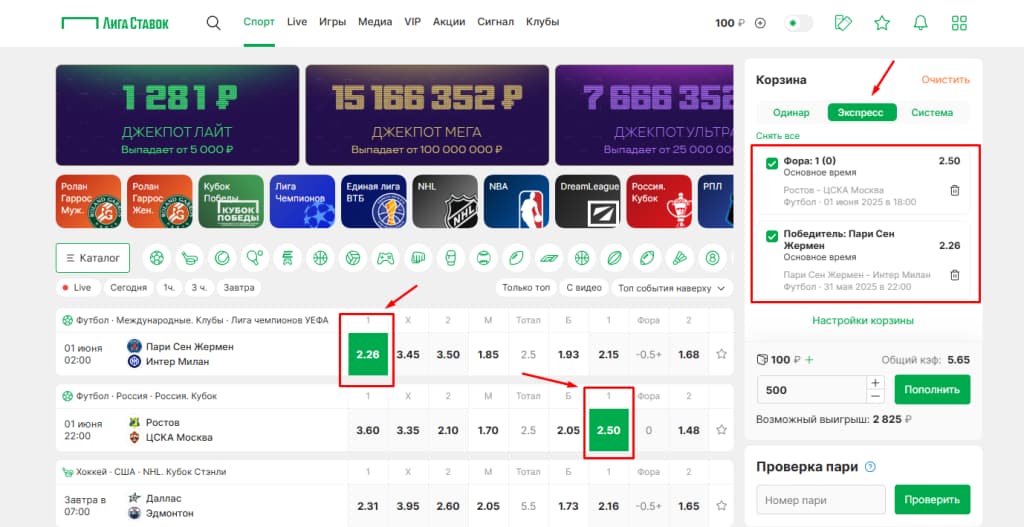This screenshot has height=527, width=1024.
Task: Uncheck the Фора: 1 (0) bet checkbox
Action: pyautogui.click(x=772, y=164)
